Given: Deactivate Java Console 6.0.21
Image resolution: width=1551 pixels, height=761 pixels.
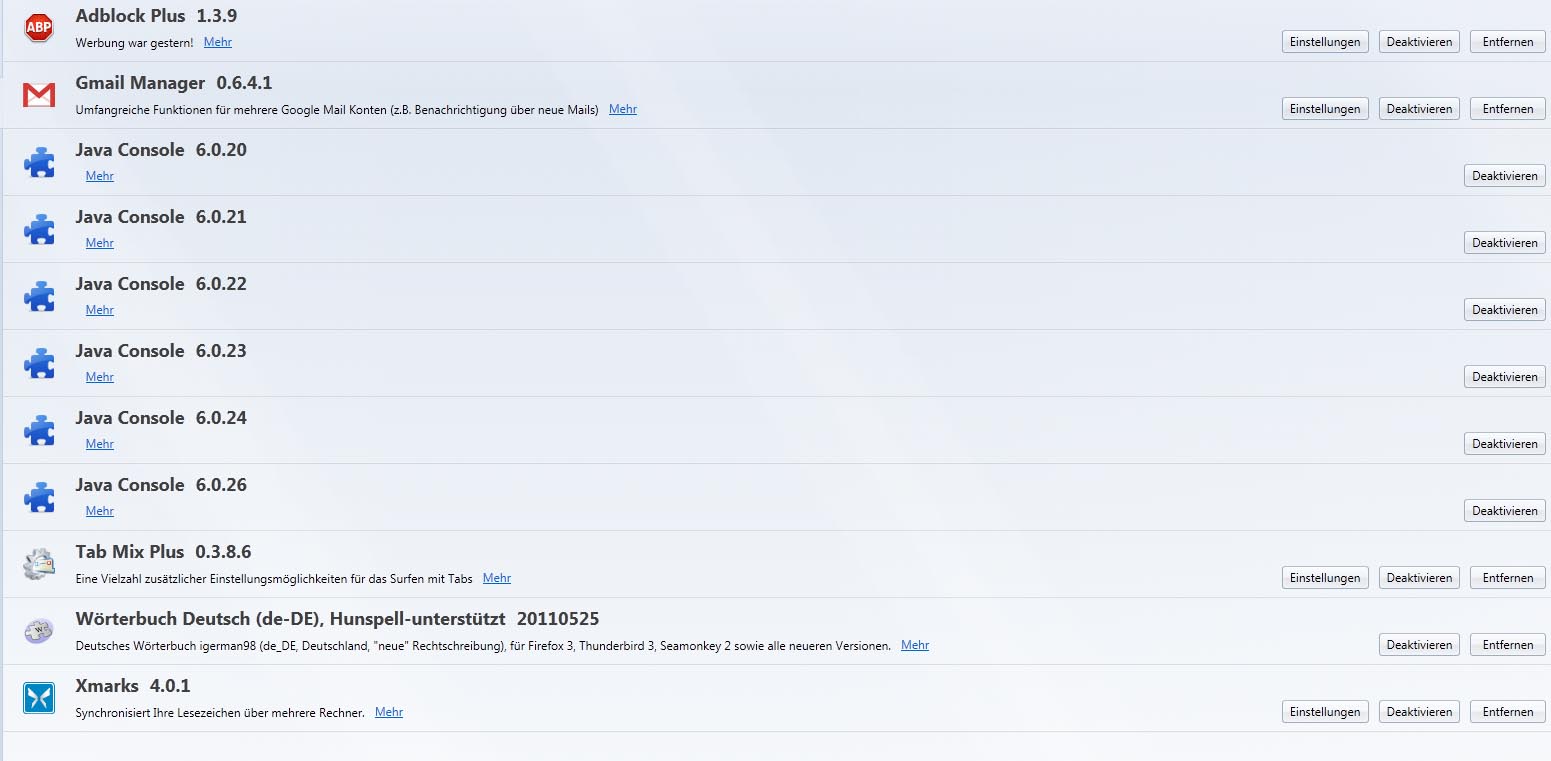Looking at the screenshot, I should click(x=1505, y=243).
